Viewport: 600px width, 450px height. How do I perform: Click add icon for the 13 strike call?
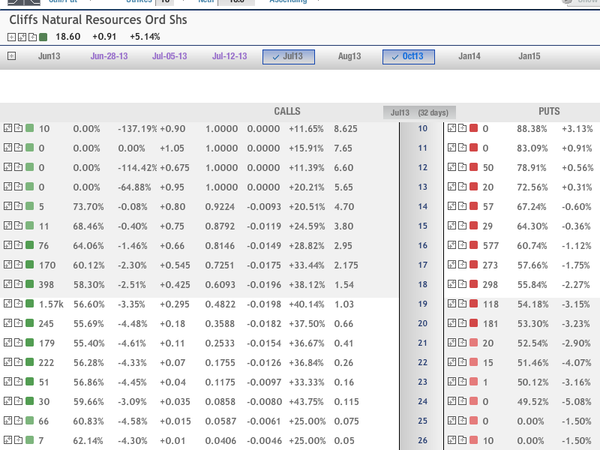pyautogui.click(x=18, y=187)
